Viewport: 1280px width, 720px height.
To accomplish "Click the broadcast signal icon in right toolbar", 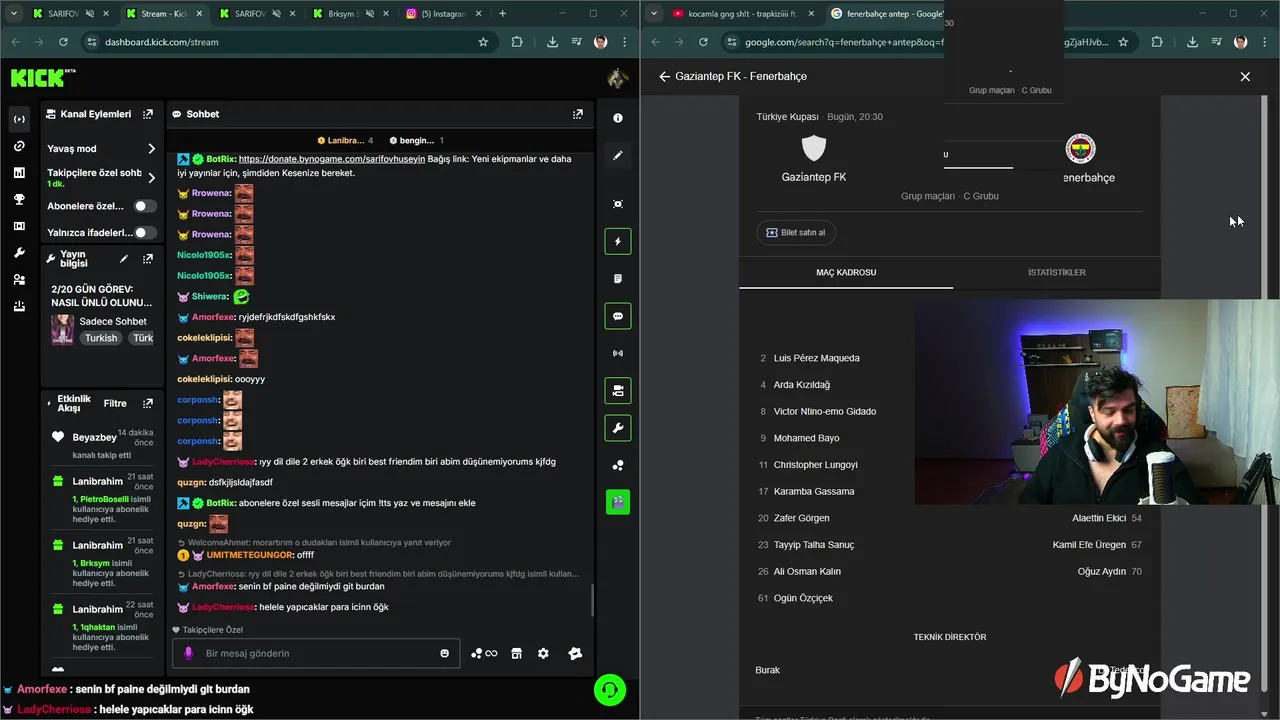I will (618, 353).
